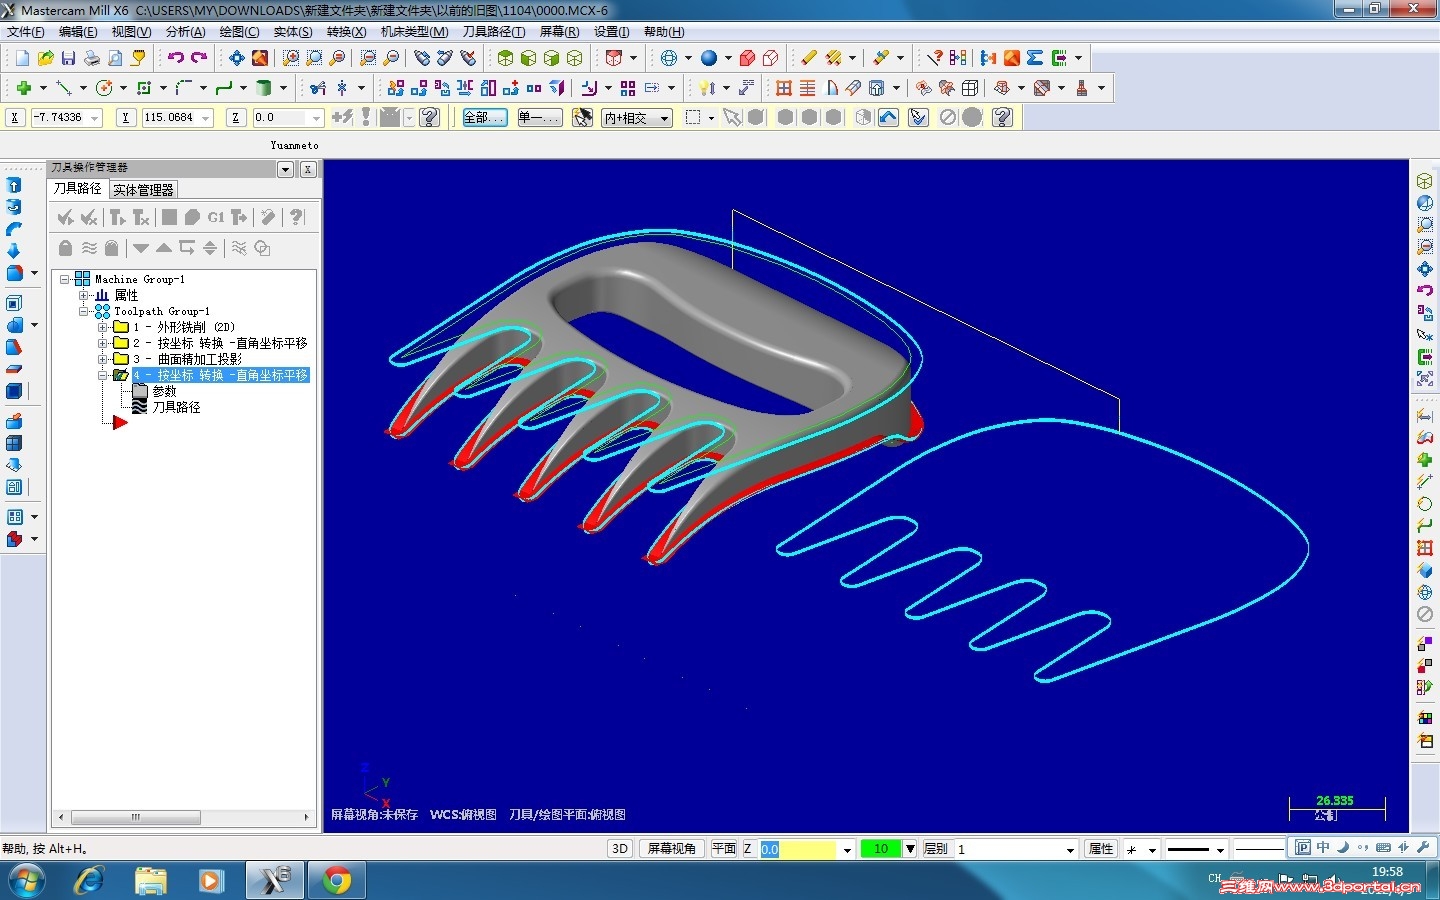This screenshot has height=900, width=1440.
Task: Open the 文件(F) menu
Action: pyautogui.click(x=26, y=32)
